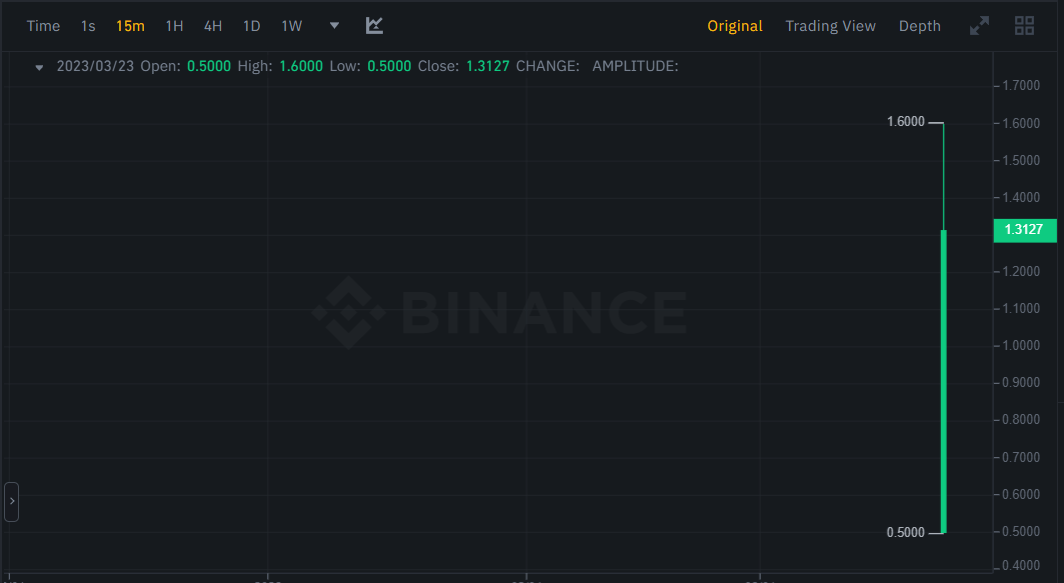This screenshot has height=583, width=1064.
Task: Switch to 1s interval
Action: [88, 26]
